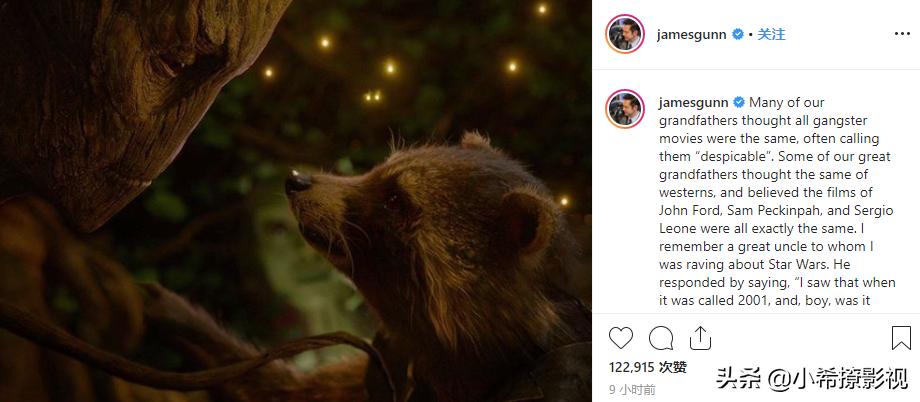Share the post using the share arrow icon
920x402 pixels.
pyautogui.click(x=700, y=337)
